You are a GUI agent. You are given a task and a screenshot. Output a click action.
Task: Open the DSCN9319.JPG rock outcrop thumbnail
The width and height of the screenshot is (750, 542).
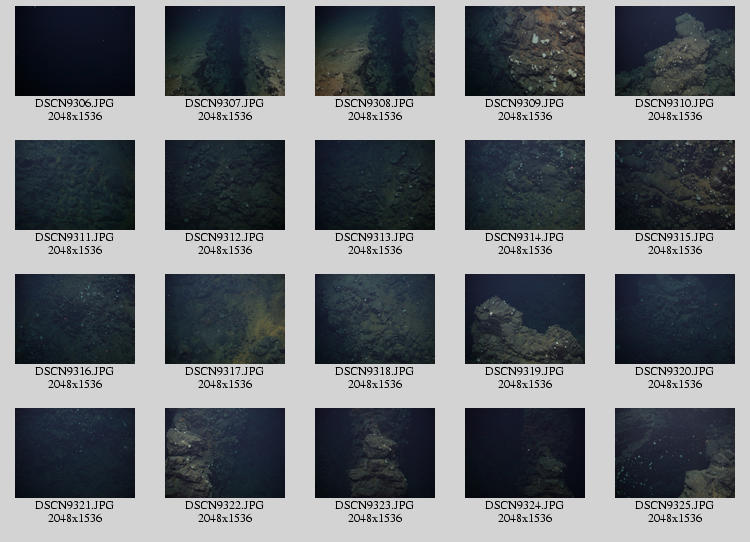[x=525, y=319]
